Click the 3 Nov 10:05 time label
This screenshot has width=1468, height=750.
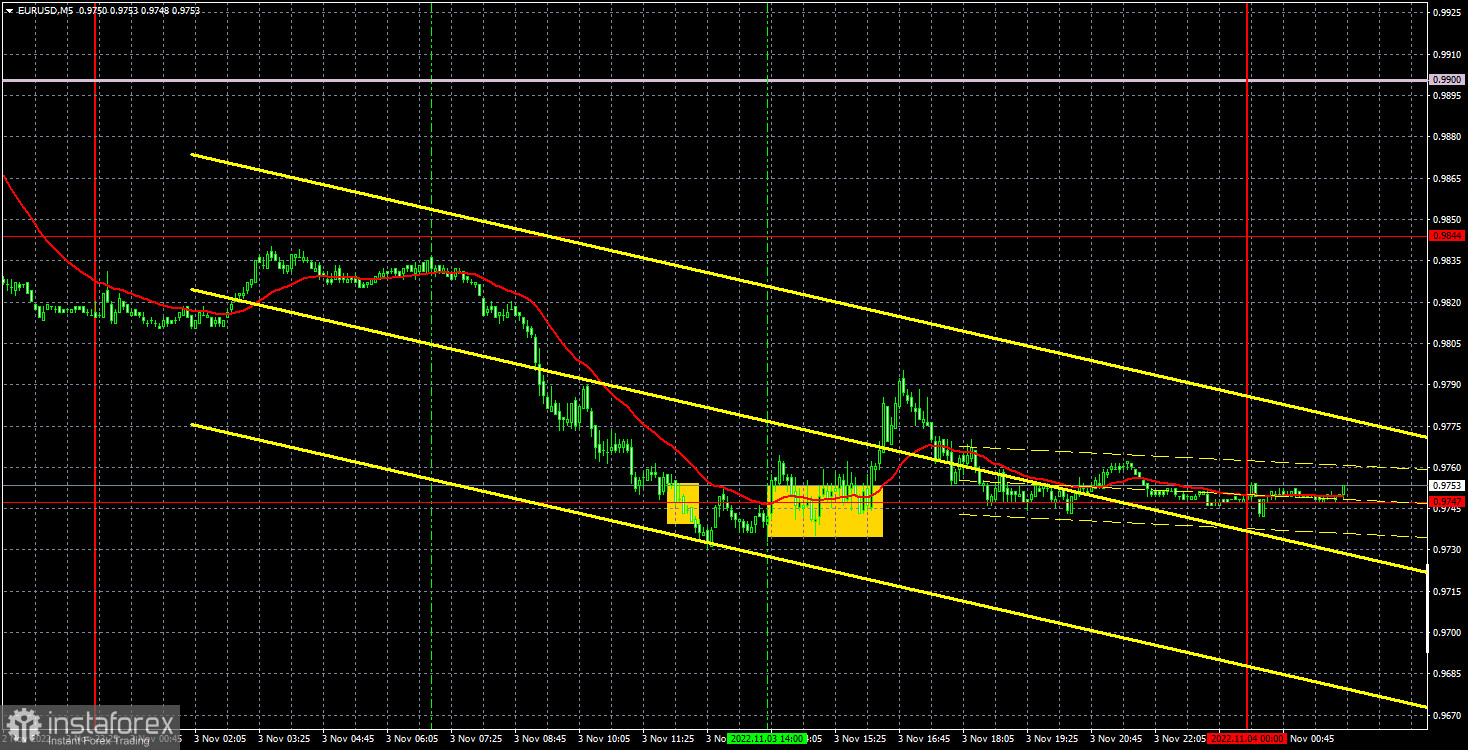605,739
